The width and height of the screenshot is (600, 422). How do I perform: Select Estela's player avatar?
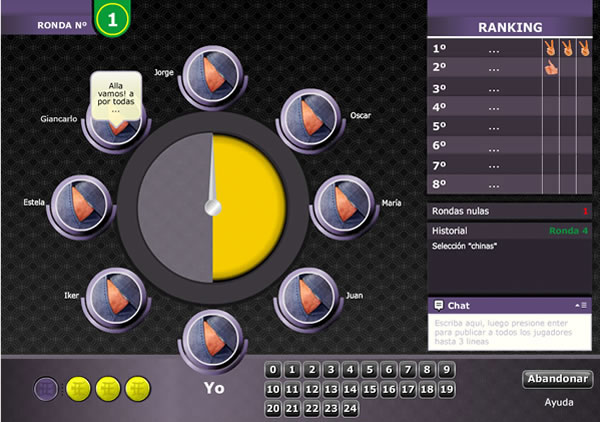(80, 204)
